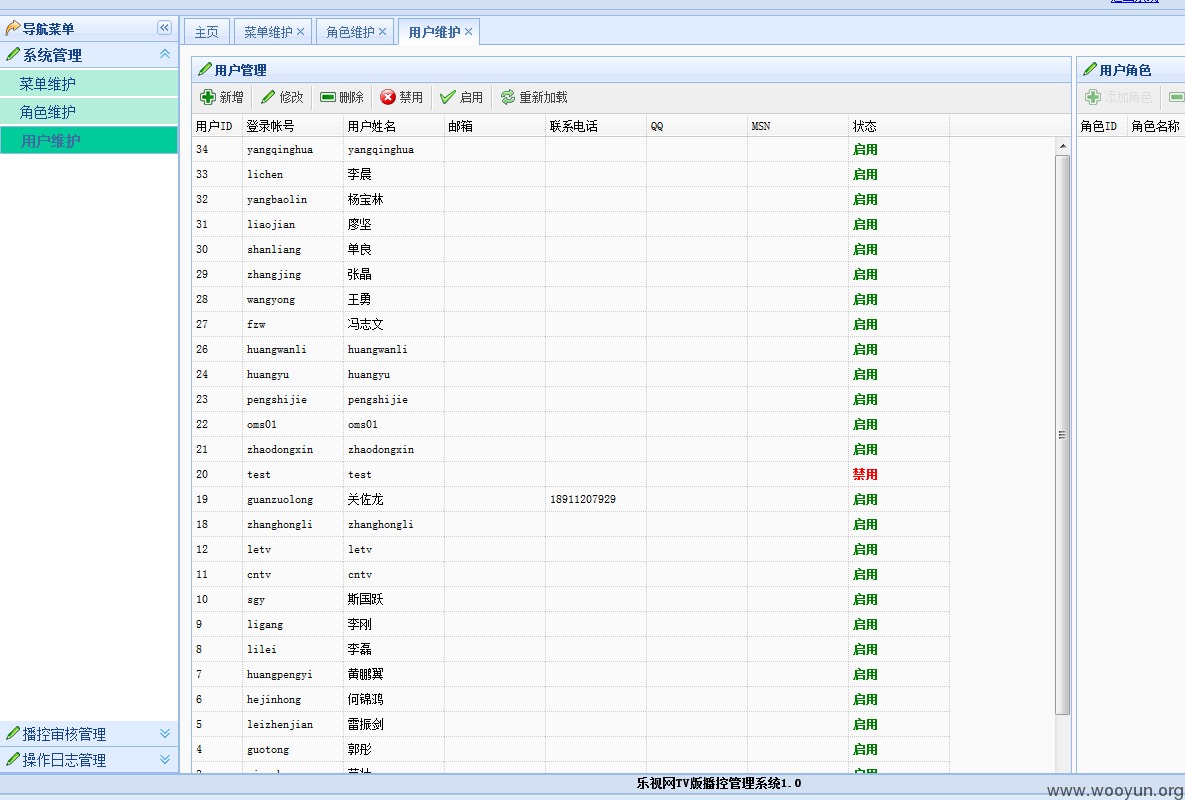The image size is (1185, 800).
Task: Click the green checkmark 启用 enable icon
Action: (x=447, y=97)
